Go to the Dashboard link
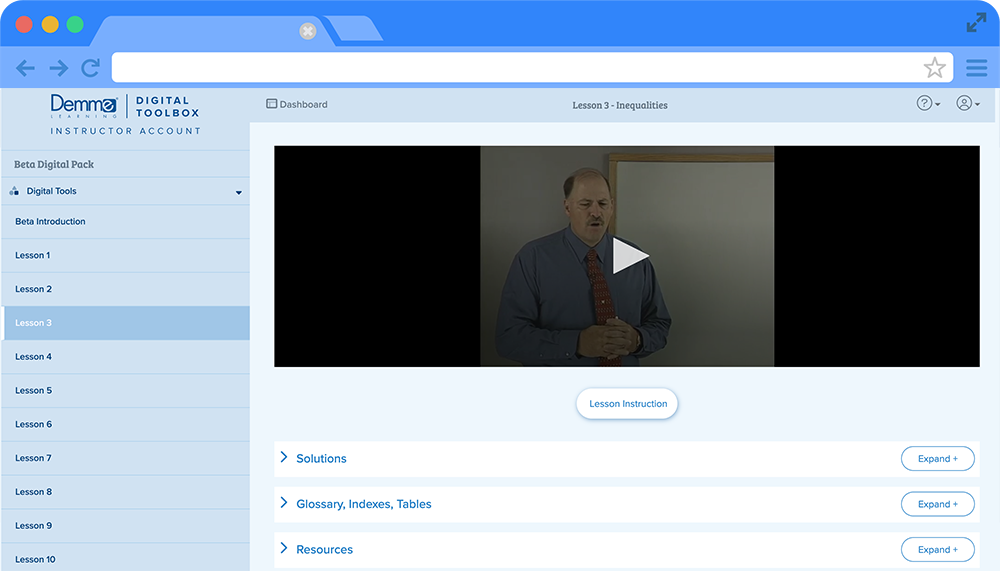Viewport: 1000px width, 571px height. pos(297,104)
